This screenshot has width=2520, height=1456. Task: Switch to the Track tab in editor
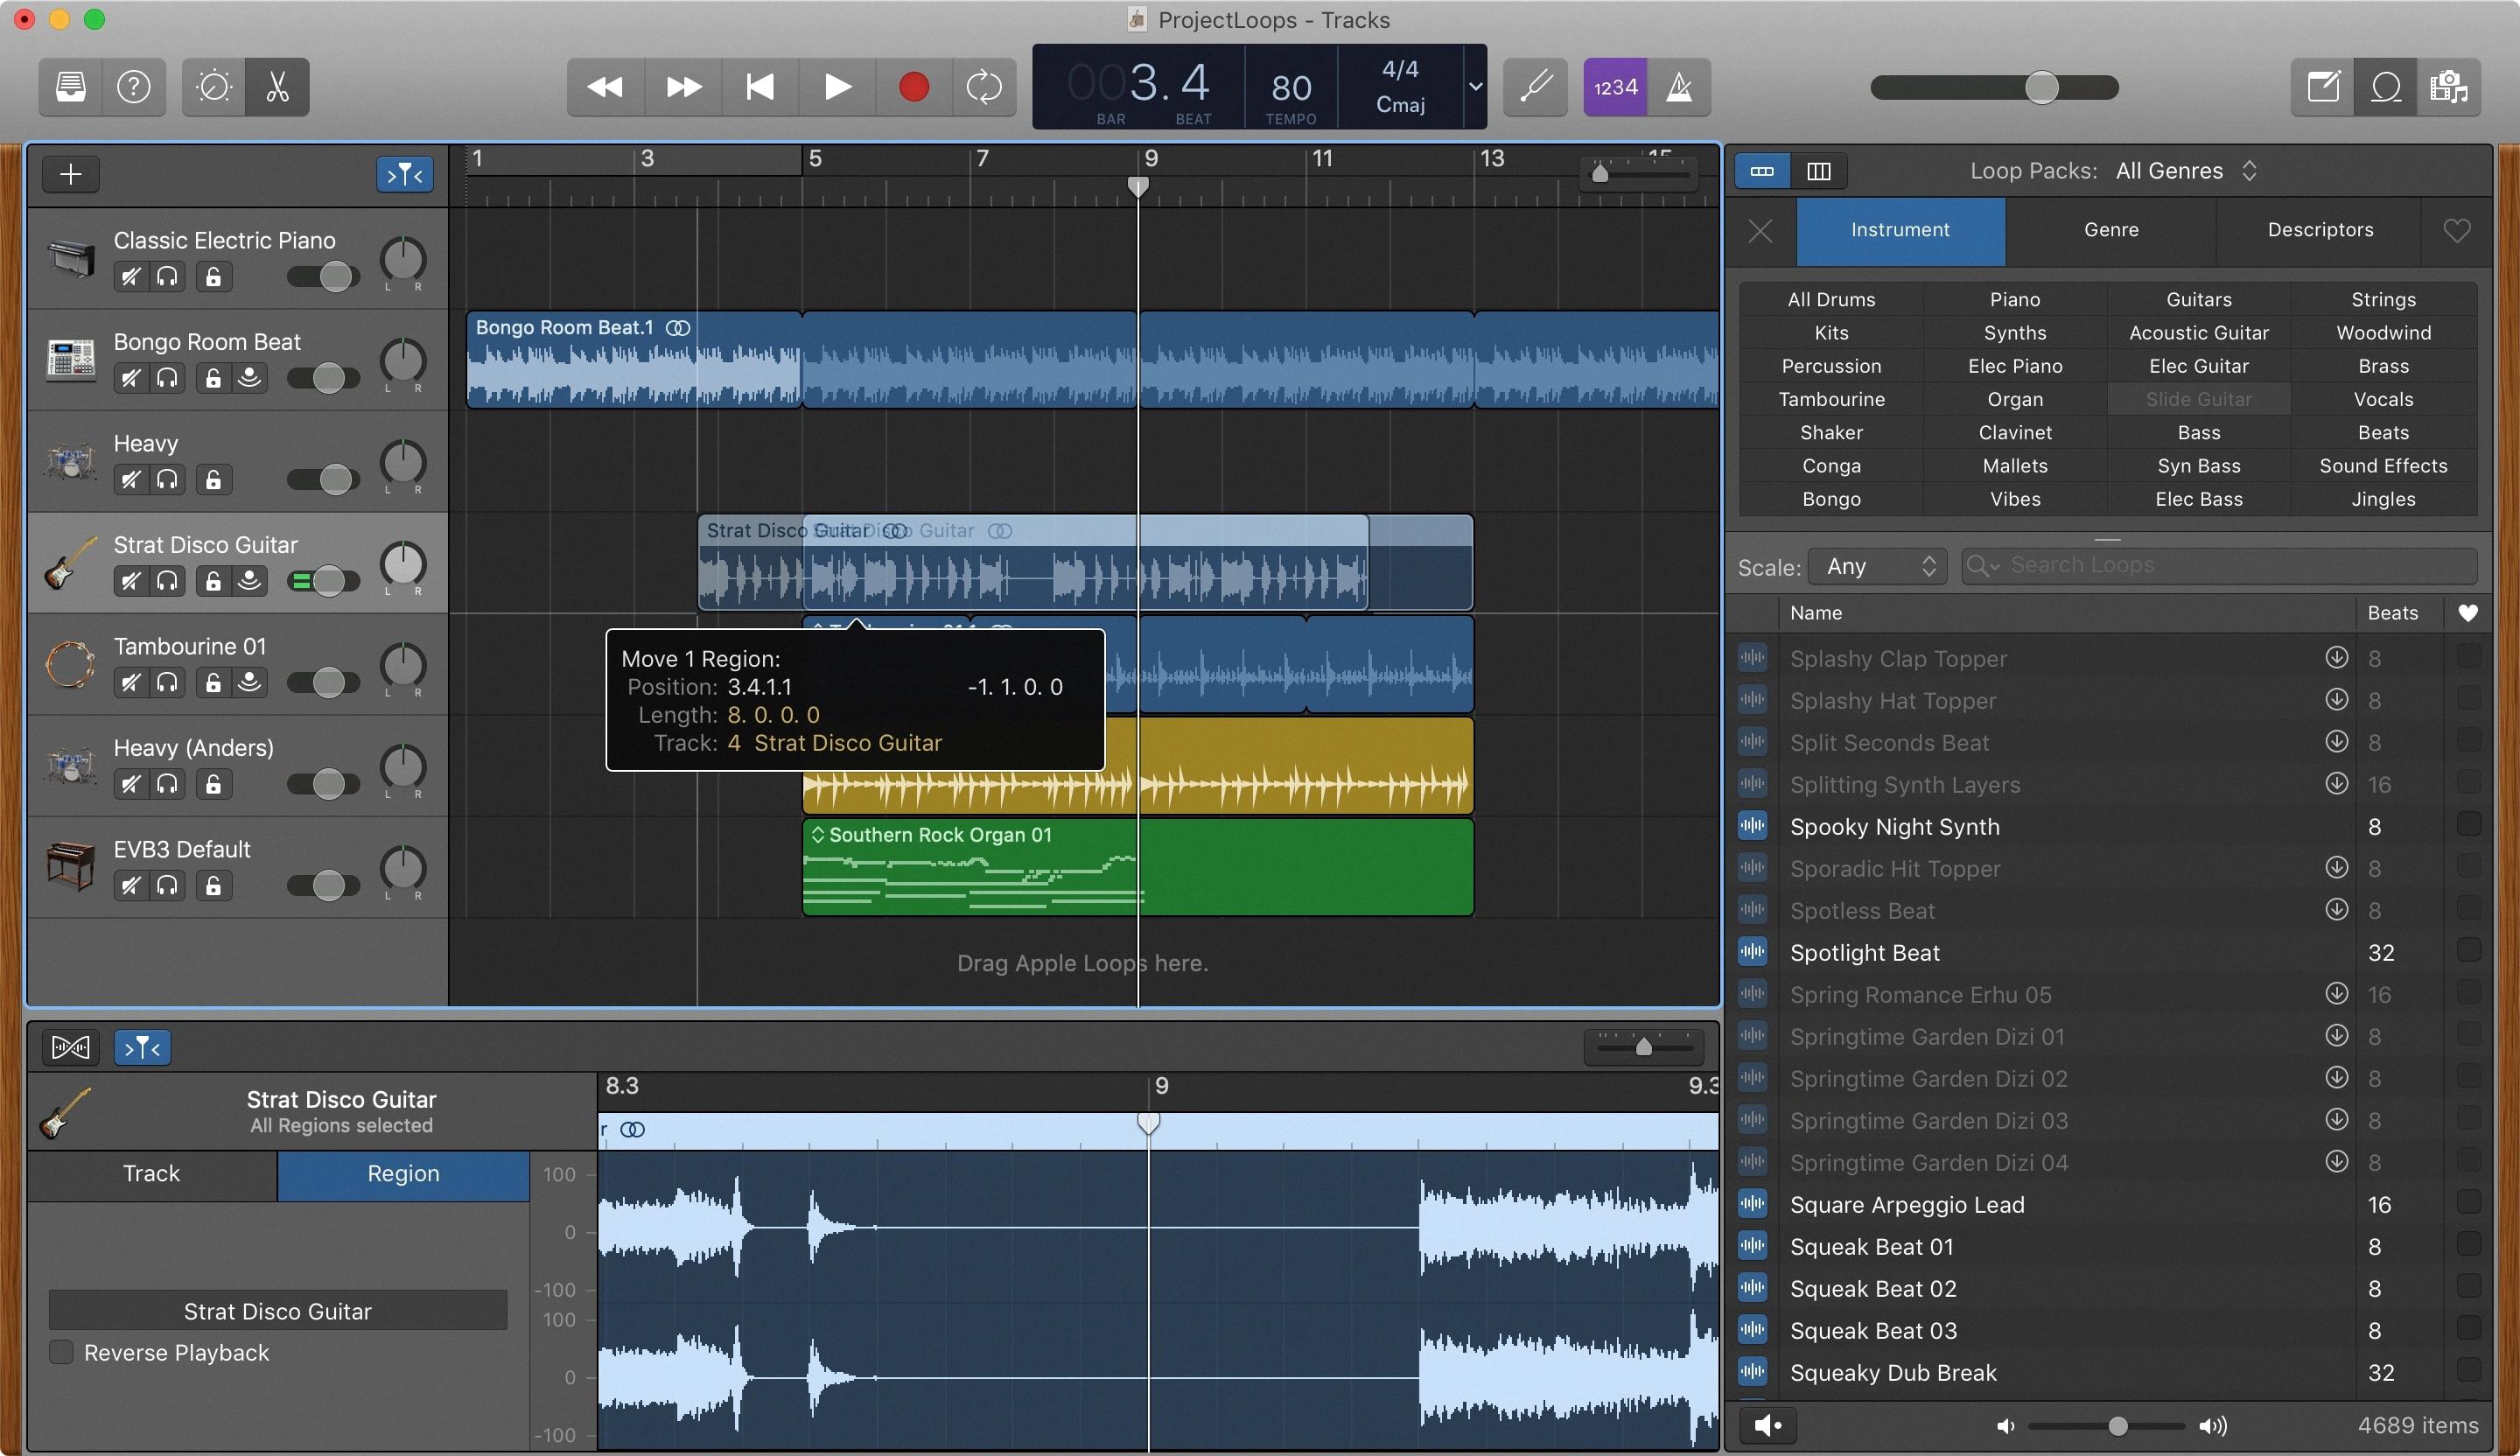[151, 1173]
